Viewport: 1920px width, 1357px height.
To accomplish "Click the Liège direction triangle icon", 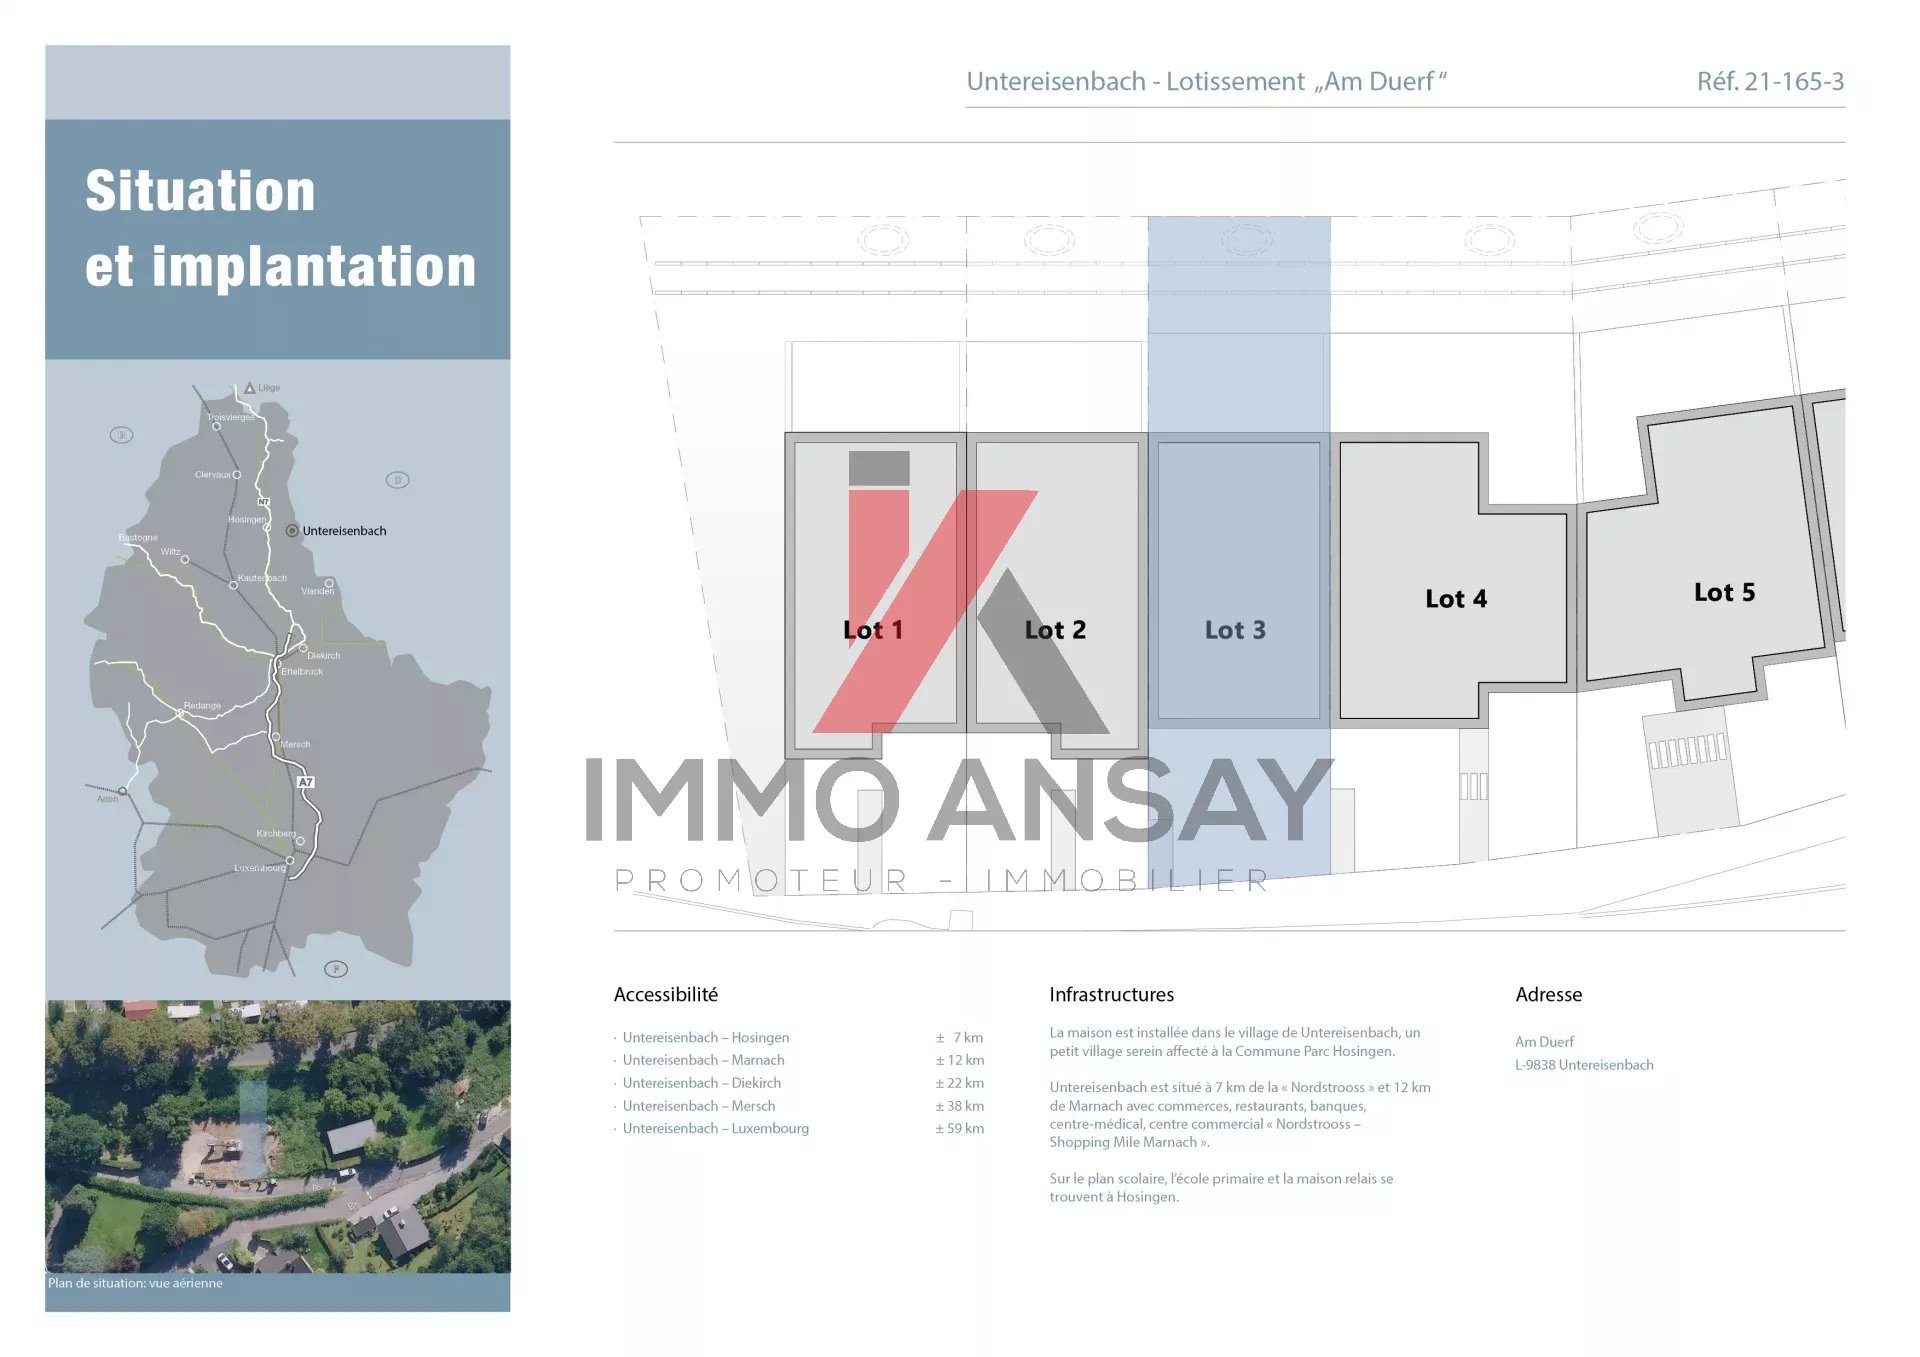I will [250, 388].
